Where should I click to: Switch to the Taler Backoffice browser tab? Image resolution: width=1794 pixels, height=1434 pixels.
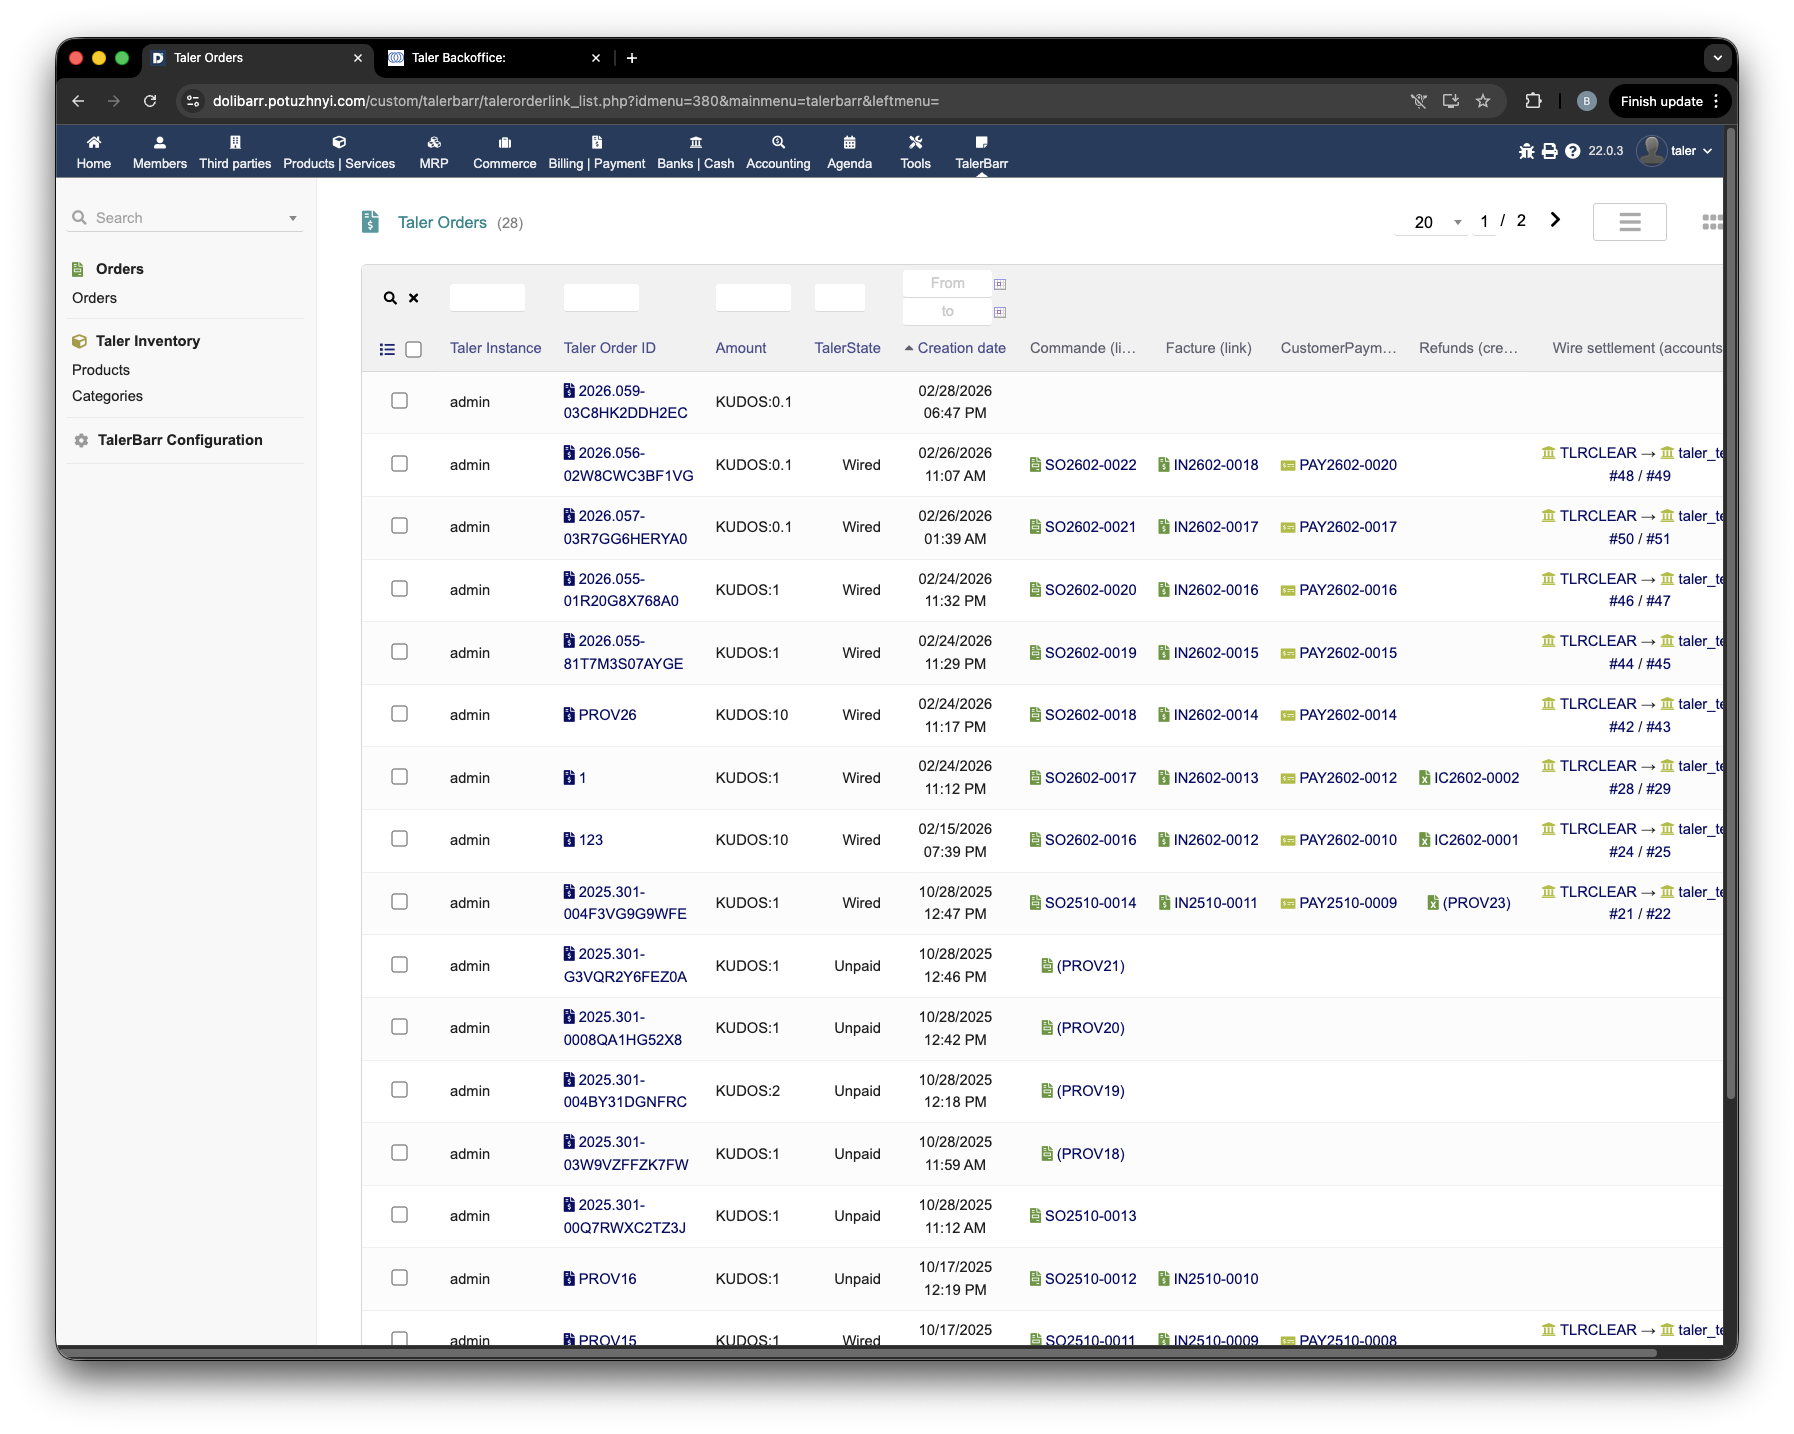pyautogui.click(x=490, y=58)
